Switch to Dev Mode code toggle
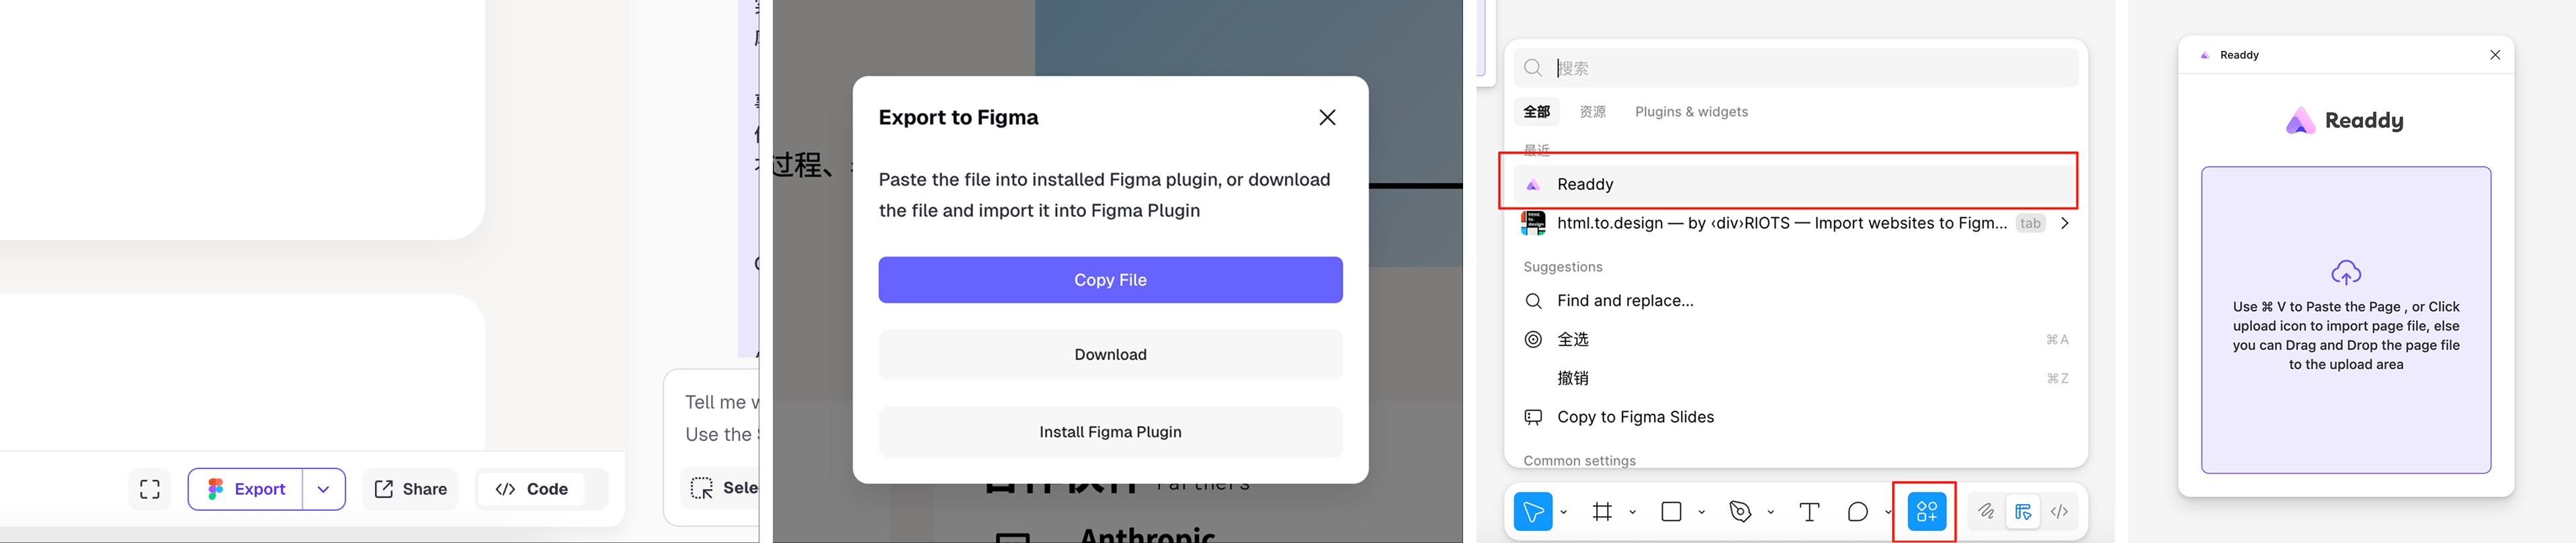The image size is (2576, 543). tap(2060, 512)
